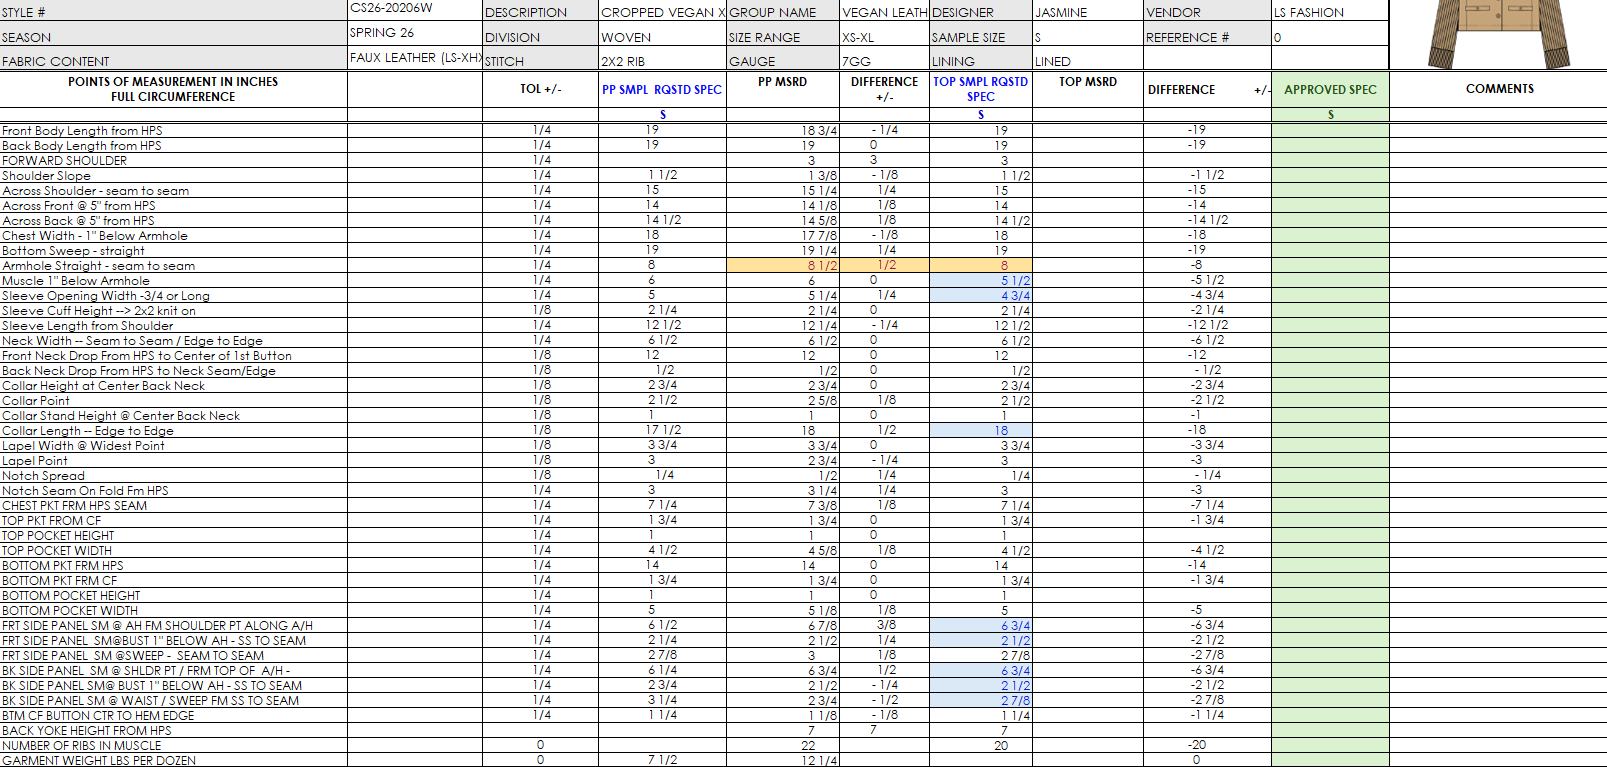1607x767 pixels.
Task: Click the FAUX LEATHER fabric content cell
Action: (x=415, y=58)
